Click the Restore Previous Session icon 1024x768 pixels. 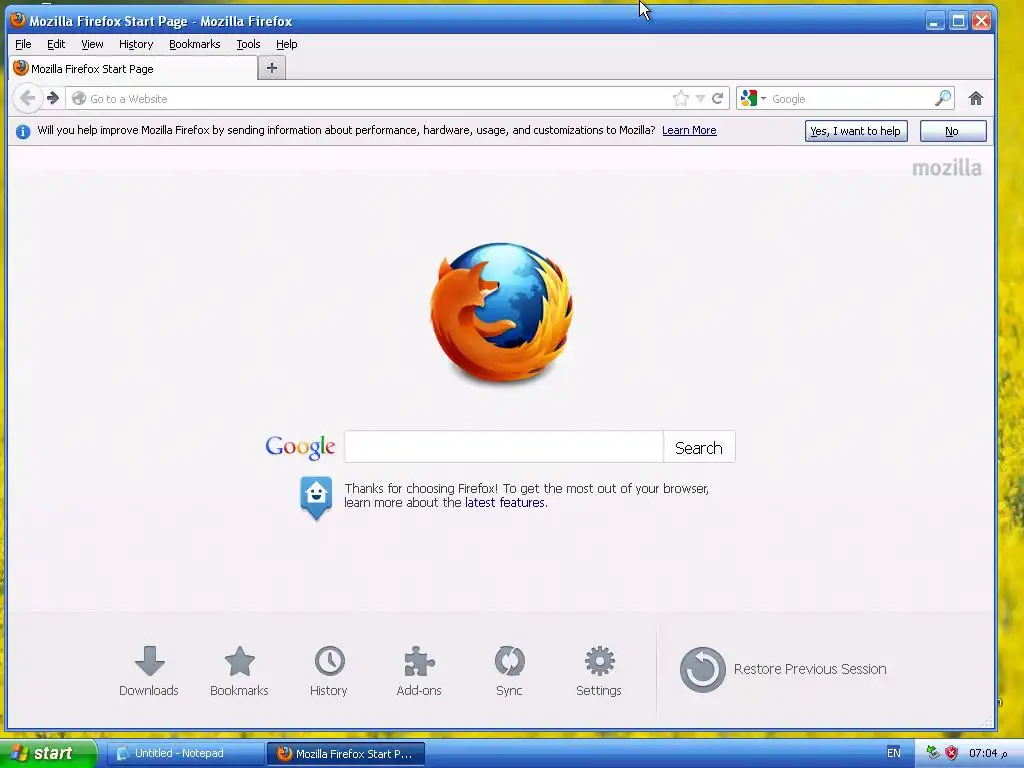(x=703, y=669)
